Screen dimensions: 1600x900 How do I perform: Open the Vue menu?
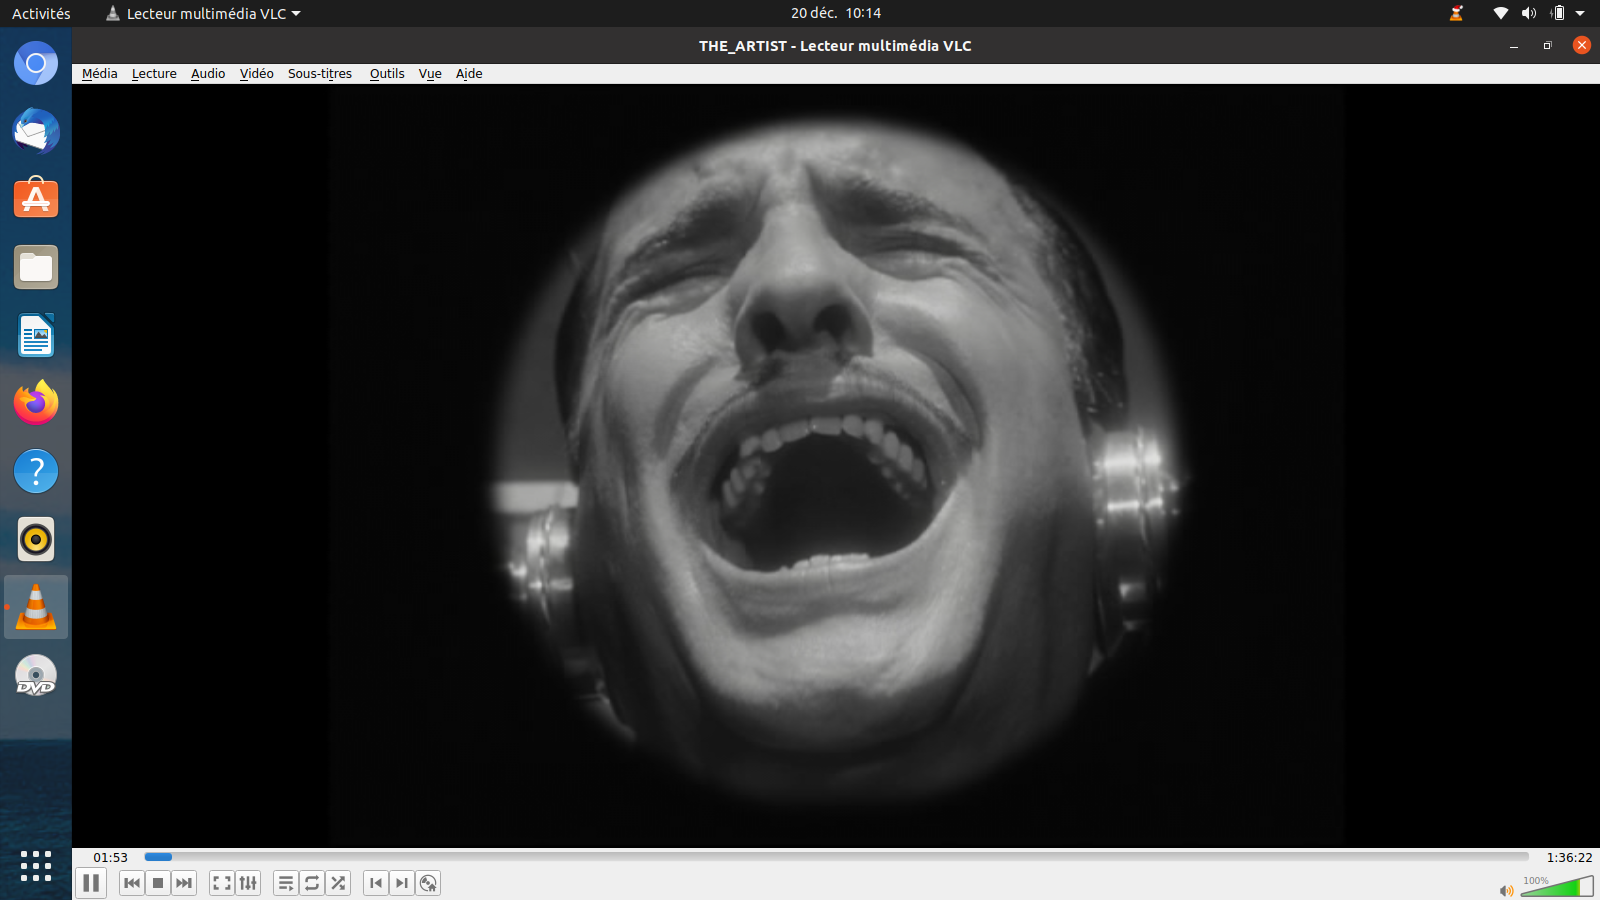coord(430,74)
